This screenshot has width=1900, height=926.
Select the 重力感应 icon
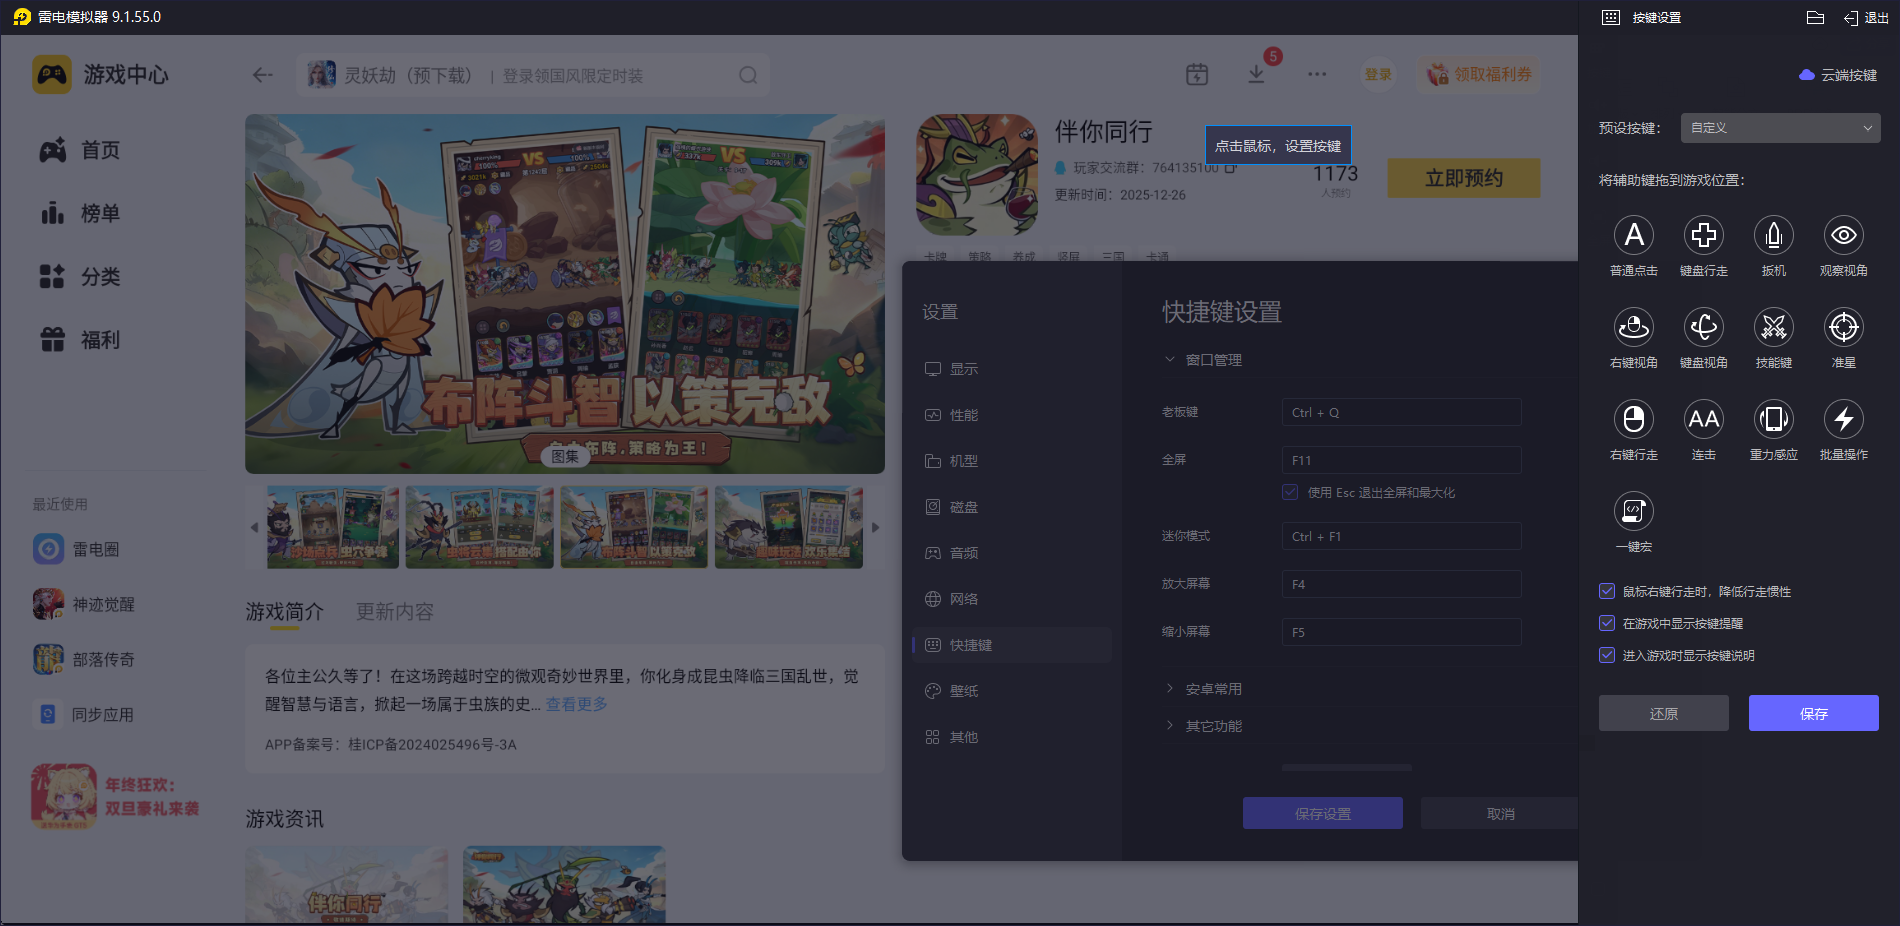tap(1774, 419)
